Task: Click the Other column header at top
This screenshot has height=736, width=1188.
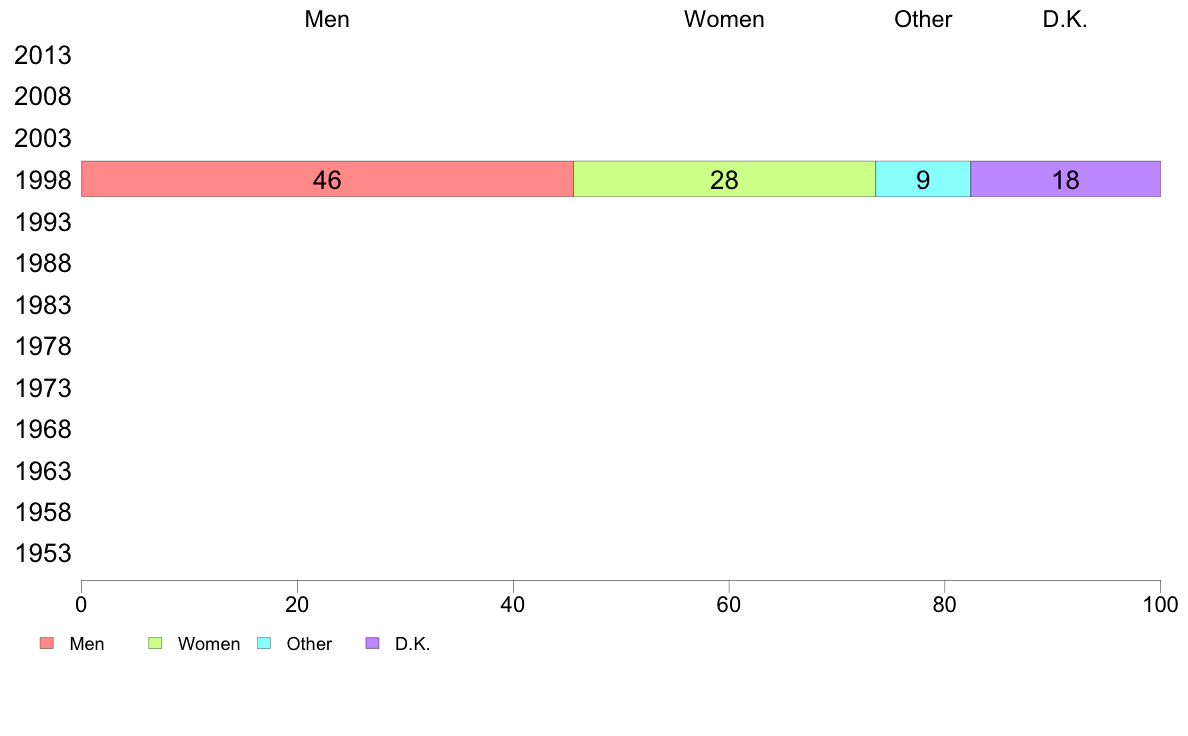Action: click(x=923, y=20)
